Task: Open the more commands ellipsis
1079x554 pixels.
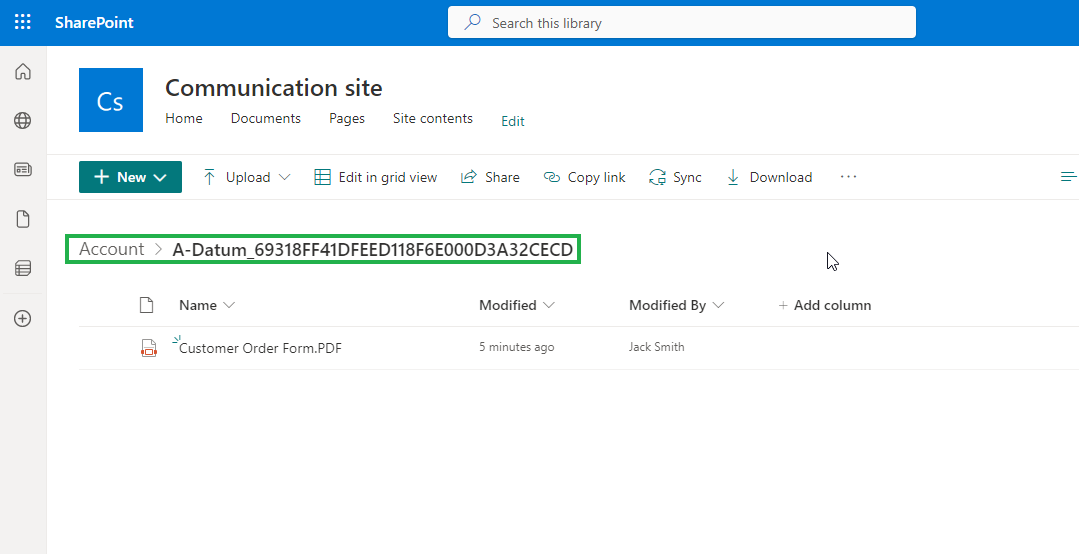Action: (x=848, y=177)
